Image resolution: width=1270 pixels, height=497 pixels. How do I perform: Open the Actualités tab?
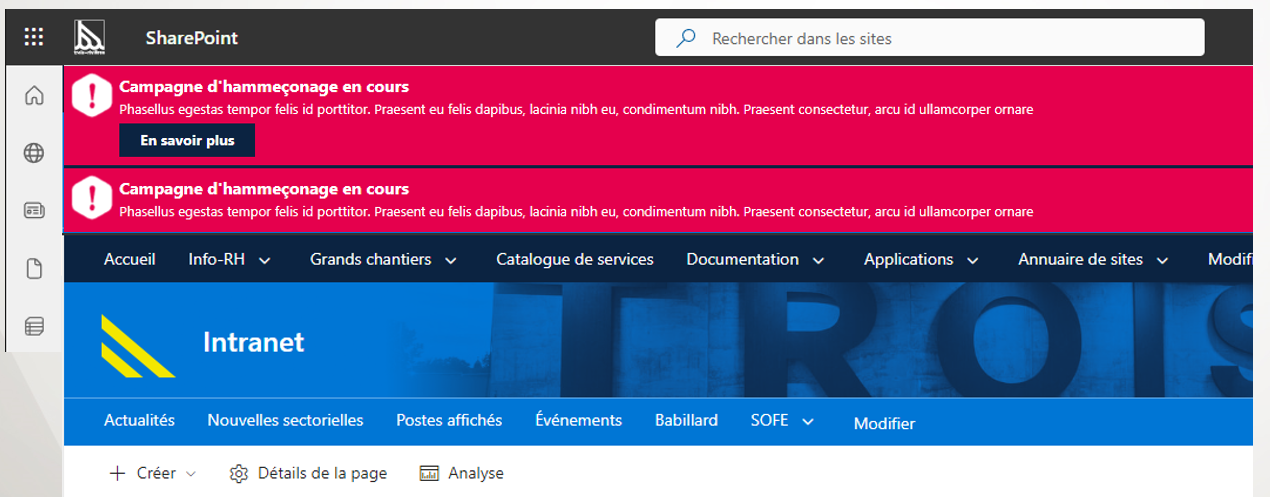click(x=139, y=420)
